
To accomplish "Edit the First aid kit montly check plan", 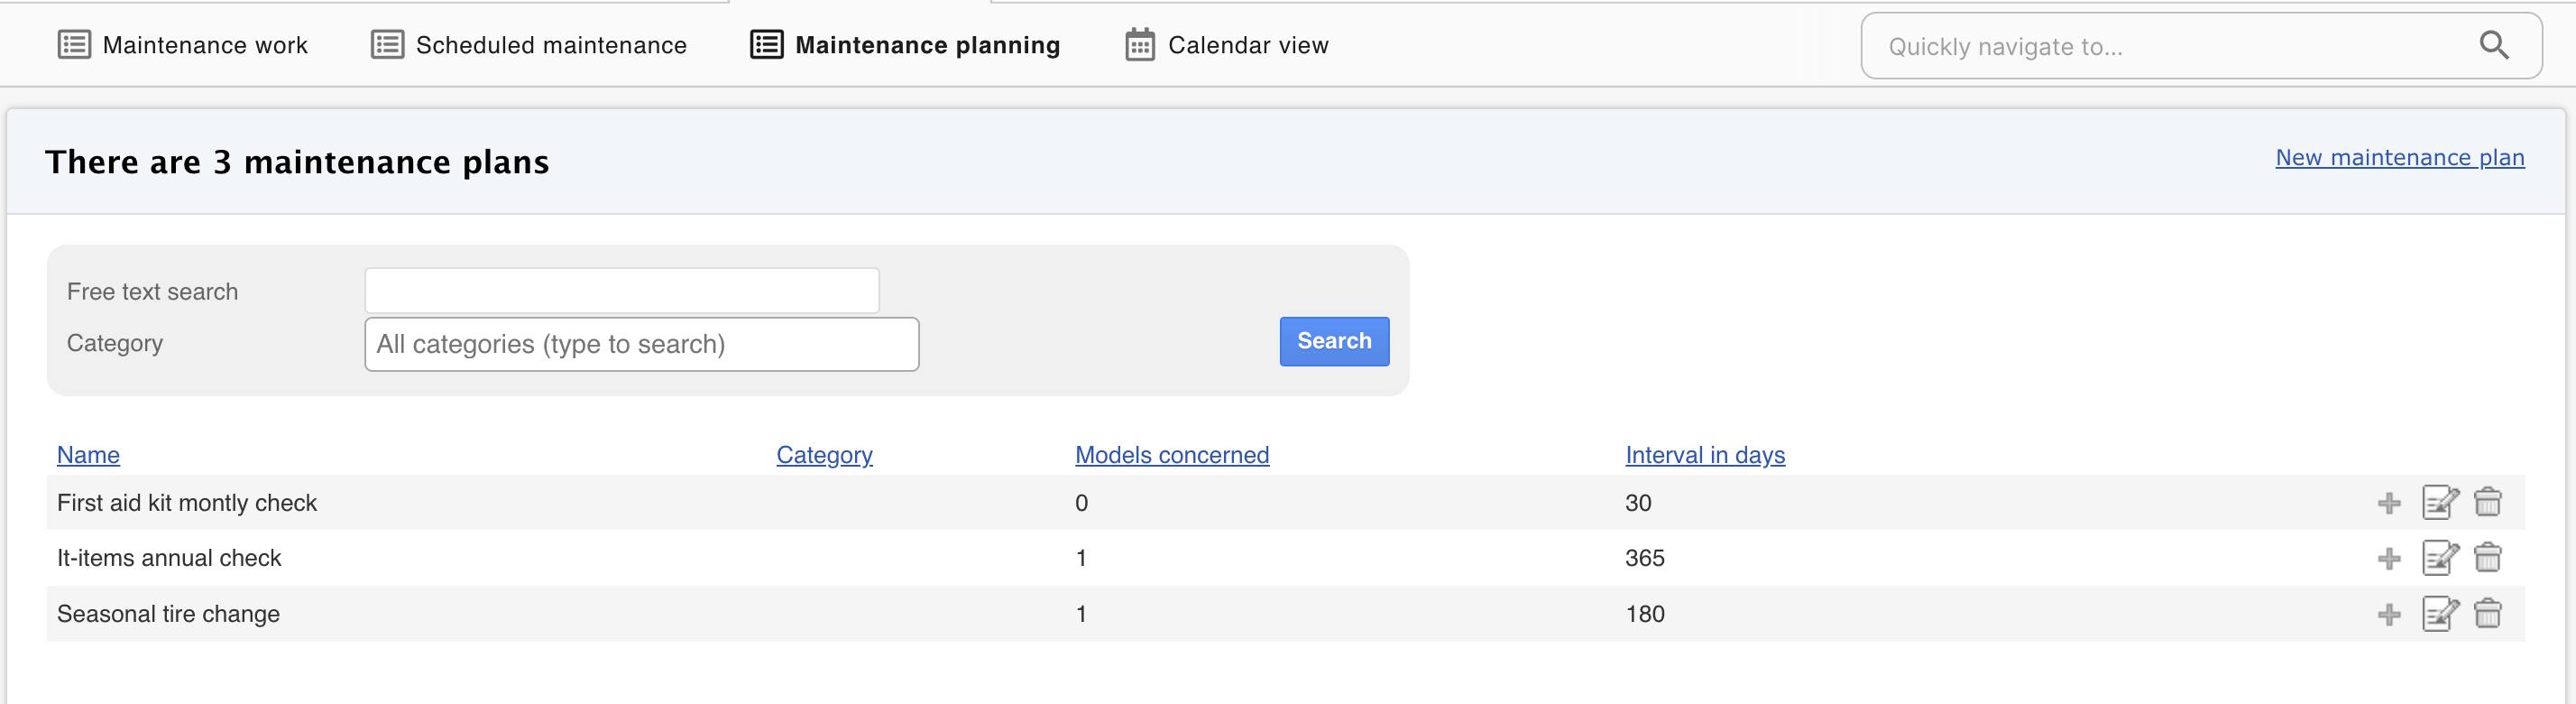I will click(x=2439, y=502).
